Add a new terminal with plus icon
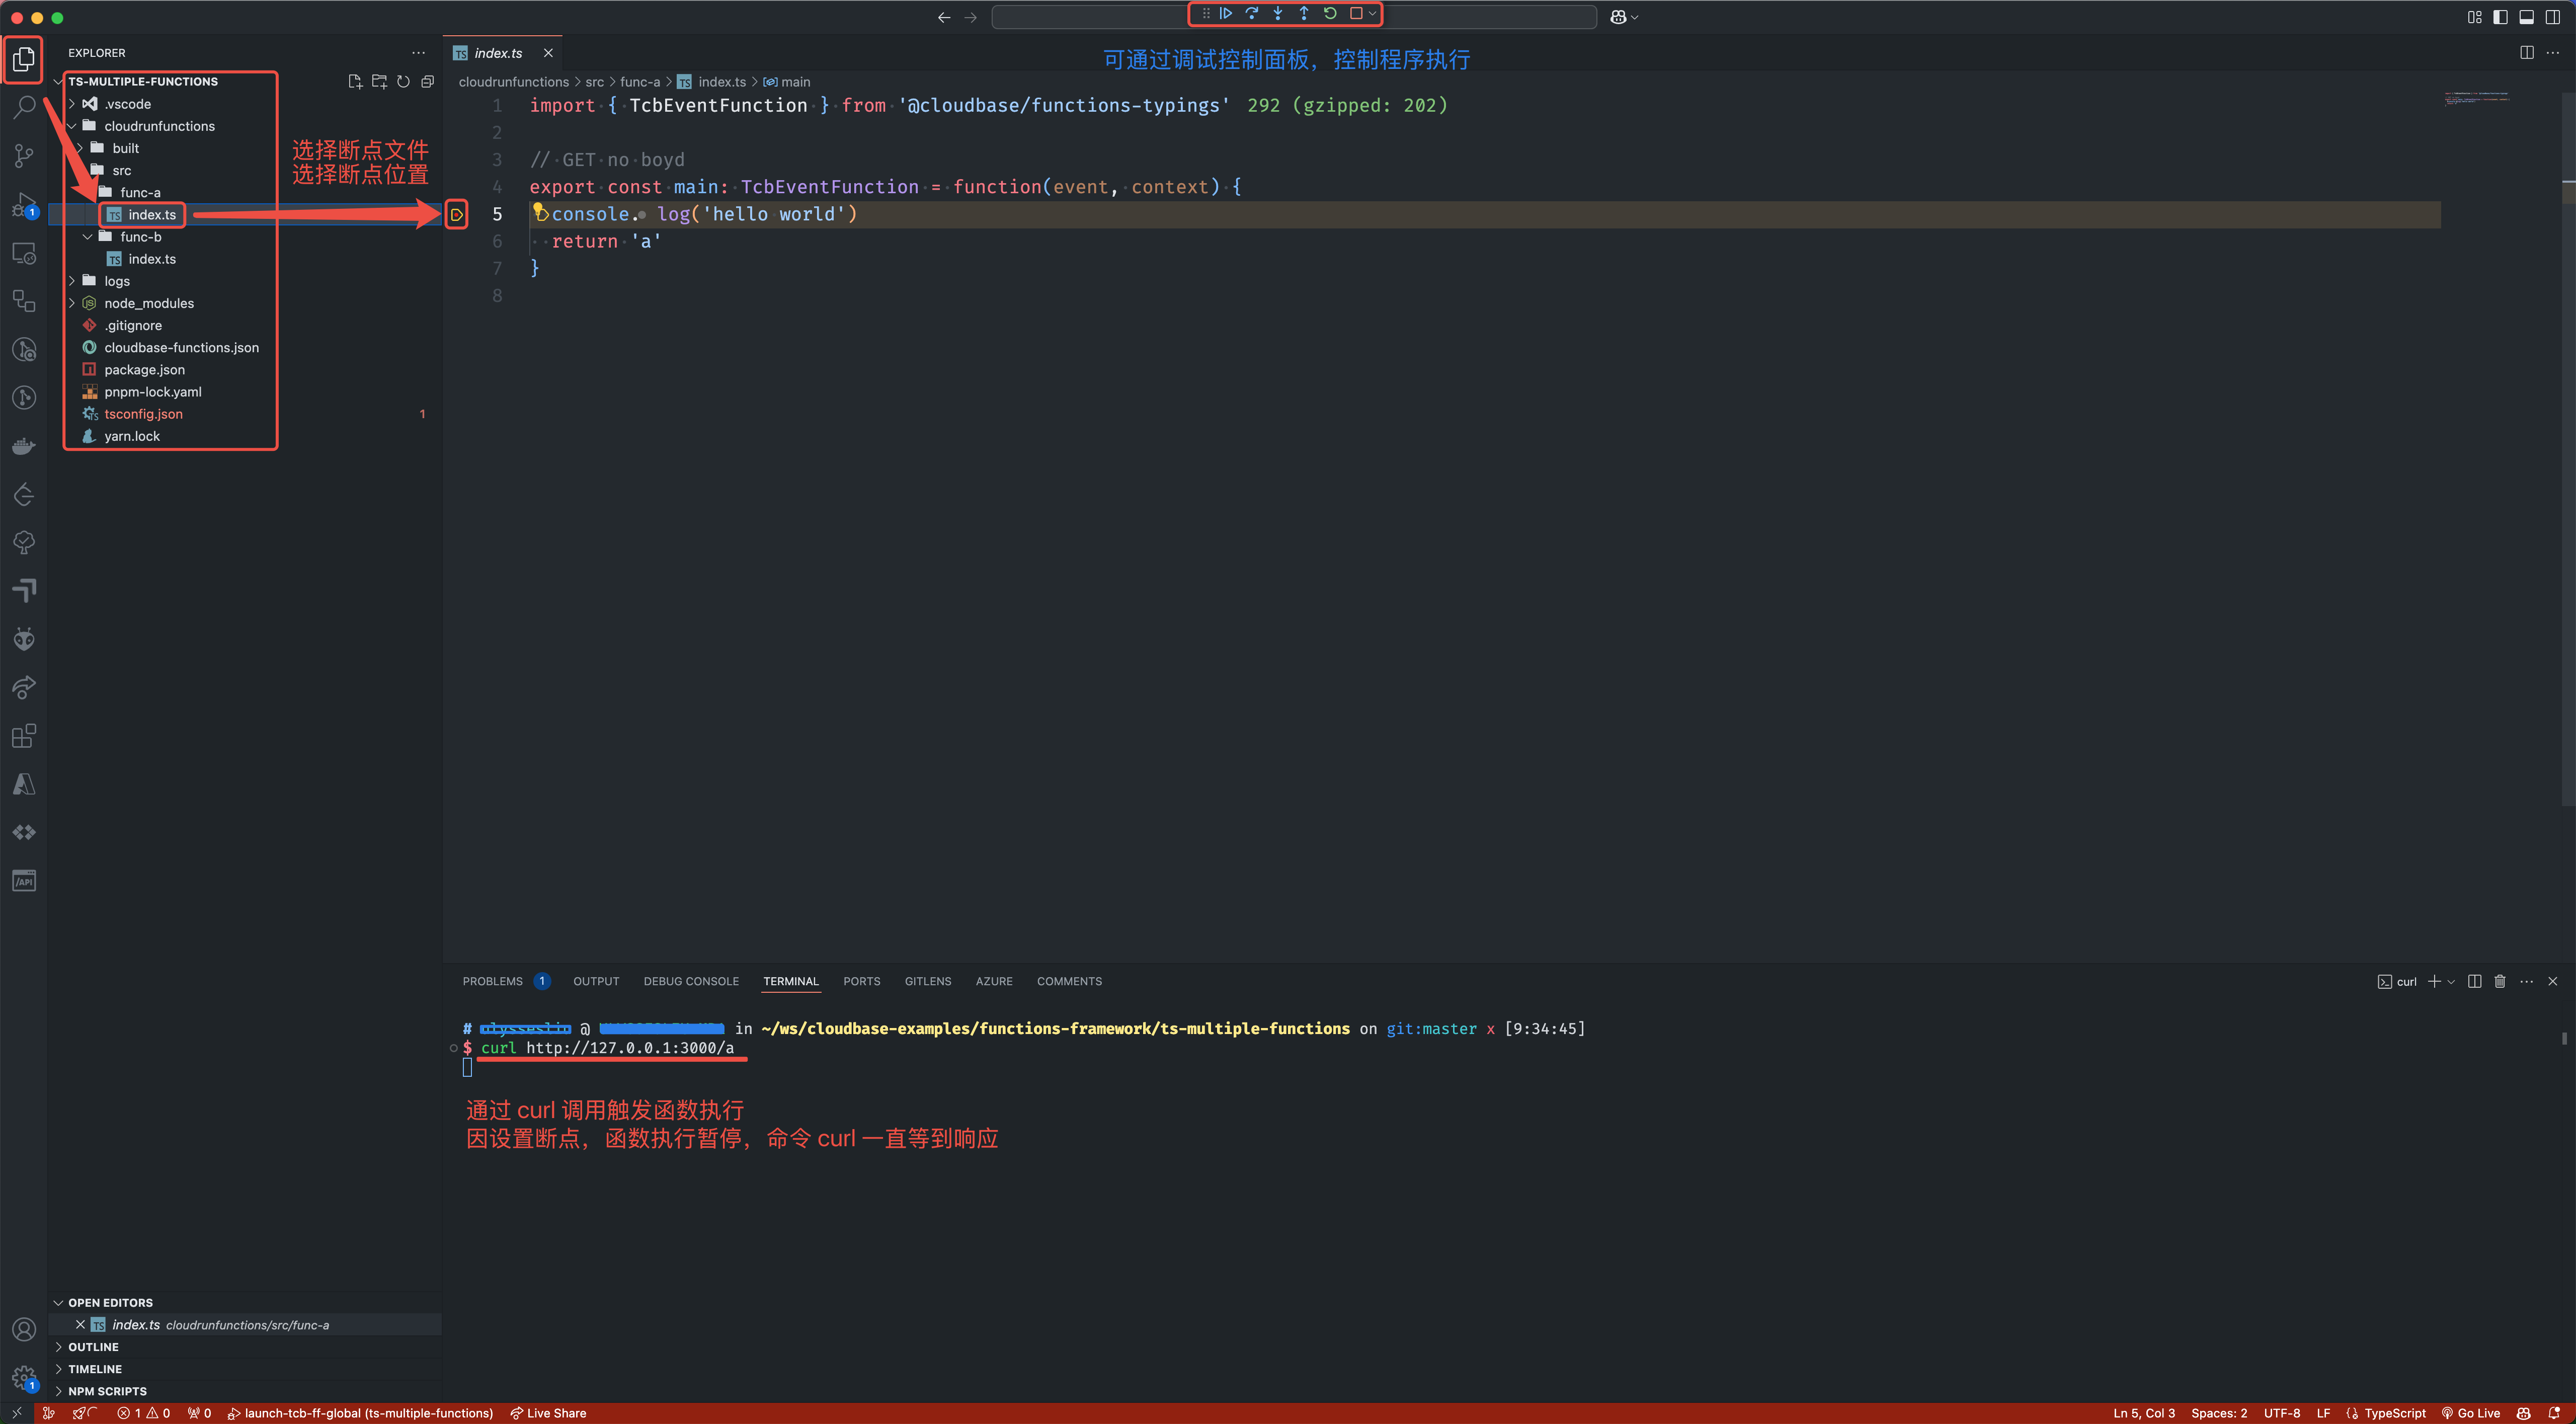The width and height of the screenshot is (2576, 1424). [2434, 981]
